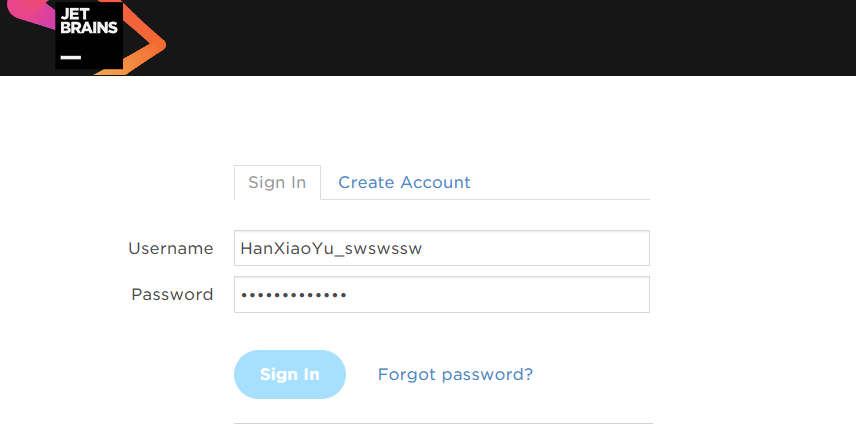The width and height of the screenshot is (856, 437).
Task: Click the white dash inside the black logo square
Action: coord(70,57)
